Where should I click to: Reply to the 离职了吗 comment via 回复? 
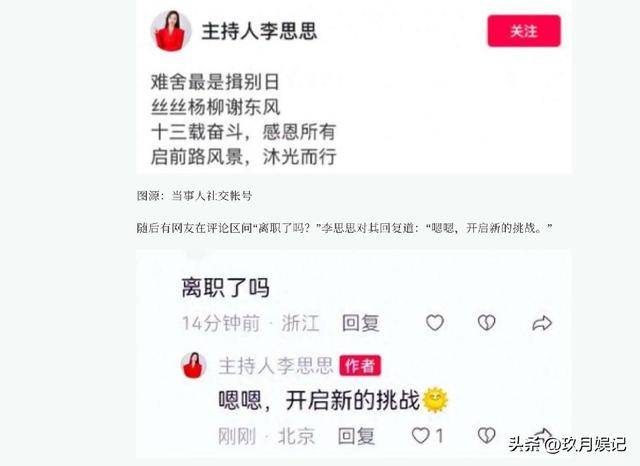point(361,323)
